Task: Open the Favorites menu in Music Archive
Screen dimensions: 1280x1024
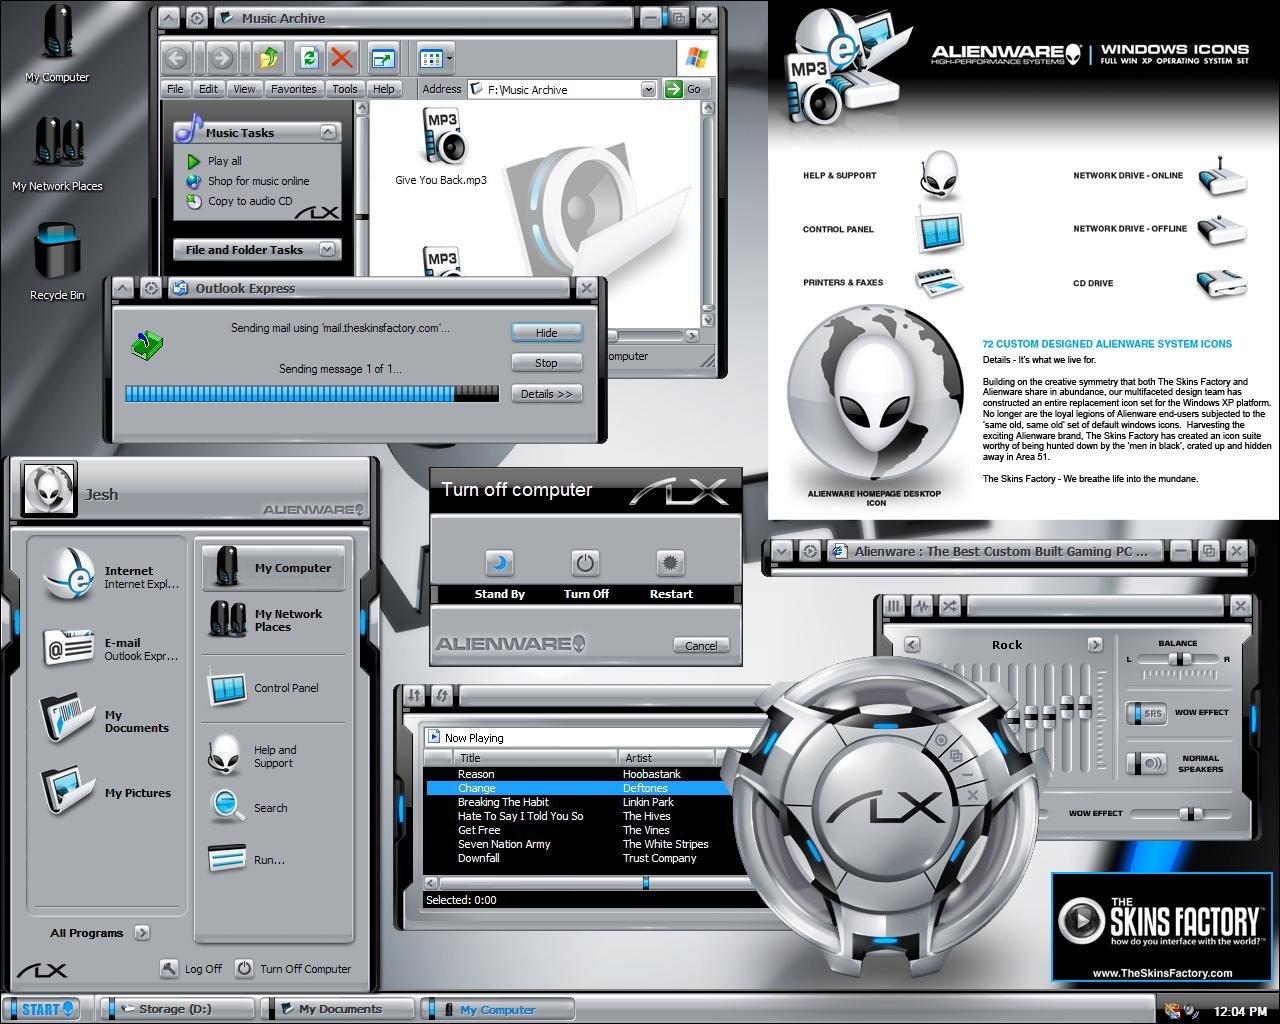Action: [294, 89]
